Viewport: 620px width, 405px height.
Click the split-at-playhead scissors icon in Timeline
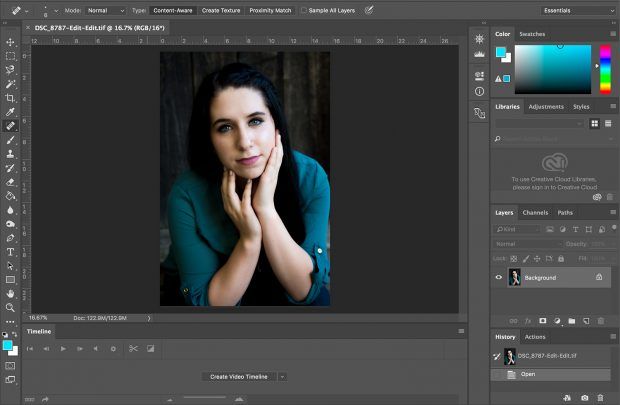point(132,349)
